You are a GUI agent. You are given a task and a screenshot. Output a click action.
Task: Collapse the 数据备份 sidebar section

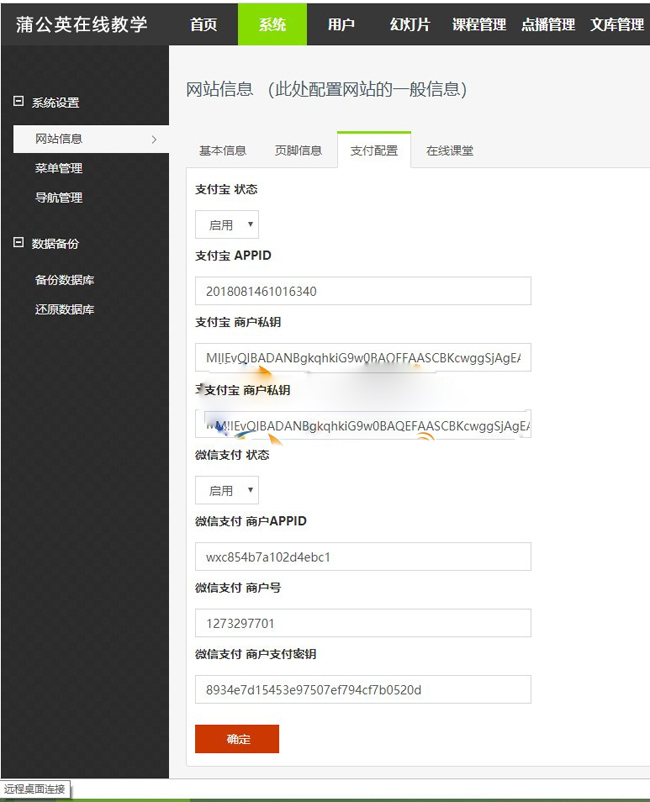click(17, 243)
